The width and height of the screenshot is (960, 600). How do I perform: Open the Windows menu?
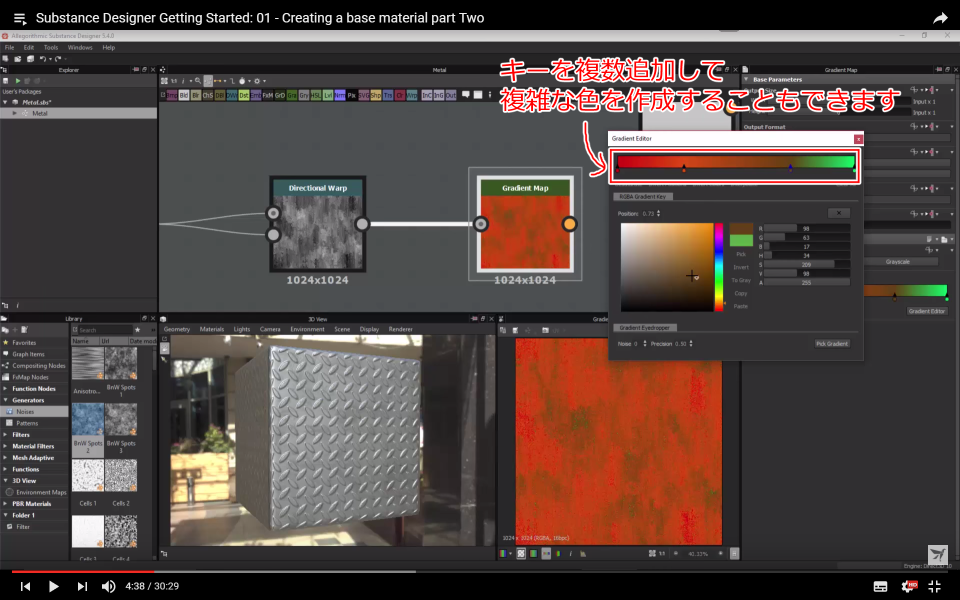click(x=80, y=47)
